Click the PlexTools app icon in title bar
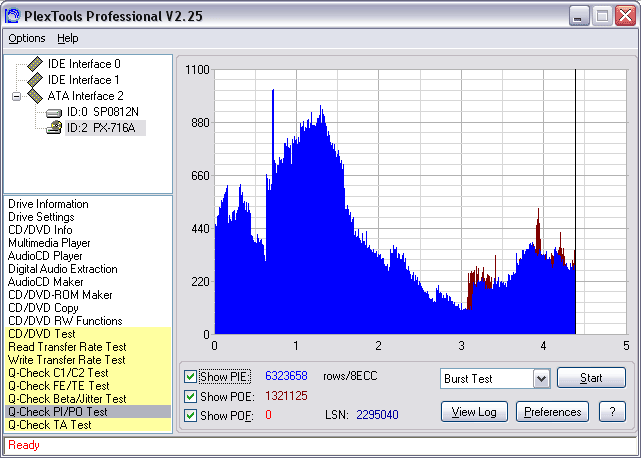Viewport: 641px width, 458px height. coord(12,16)
